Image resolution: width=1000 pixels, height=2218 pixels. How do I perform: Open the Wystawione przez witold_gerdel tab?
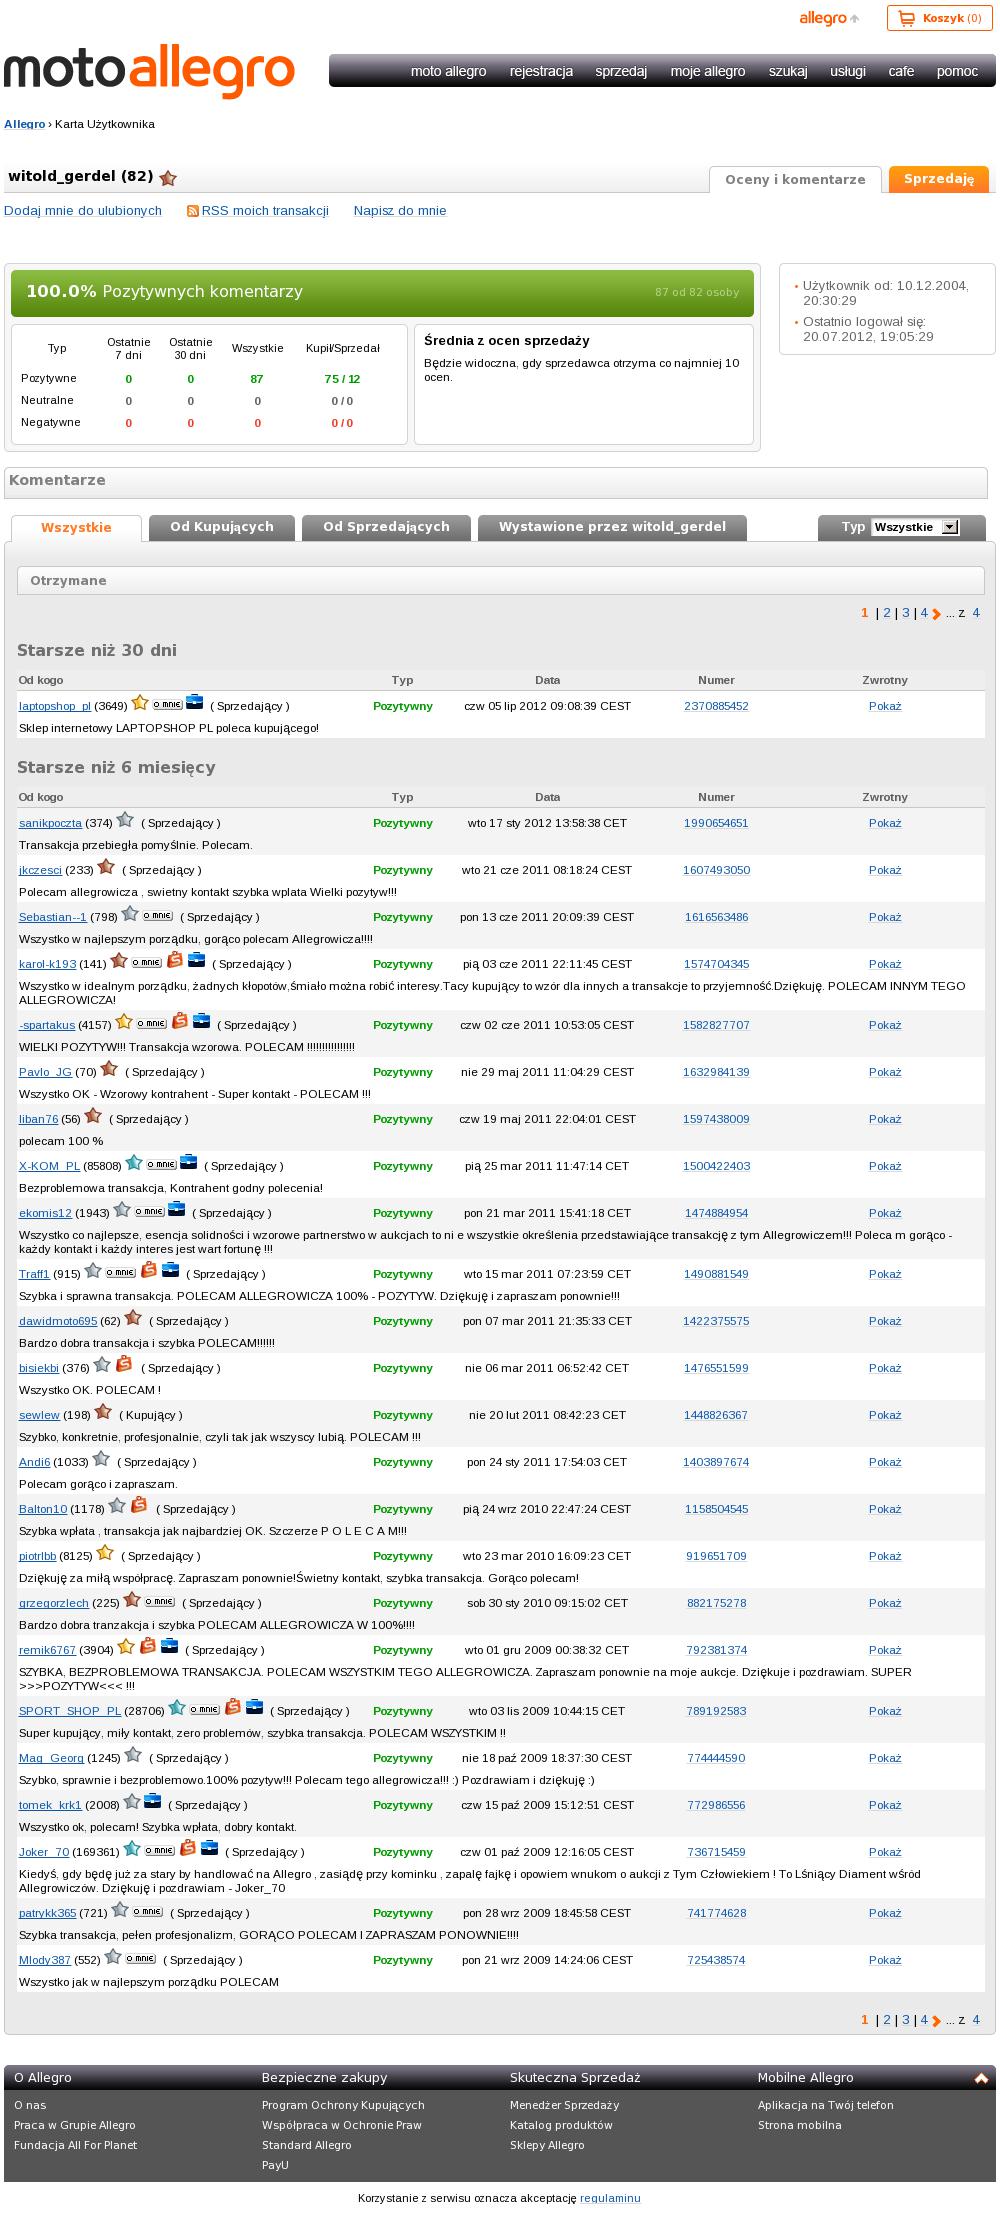coord(612,527)
